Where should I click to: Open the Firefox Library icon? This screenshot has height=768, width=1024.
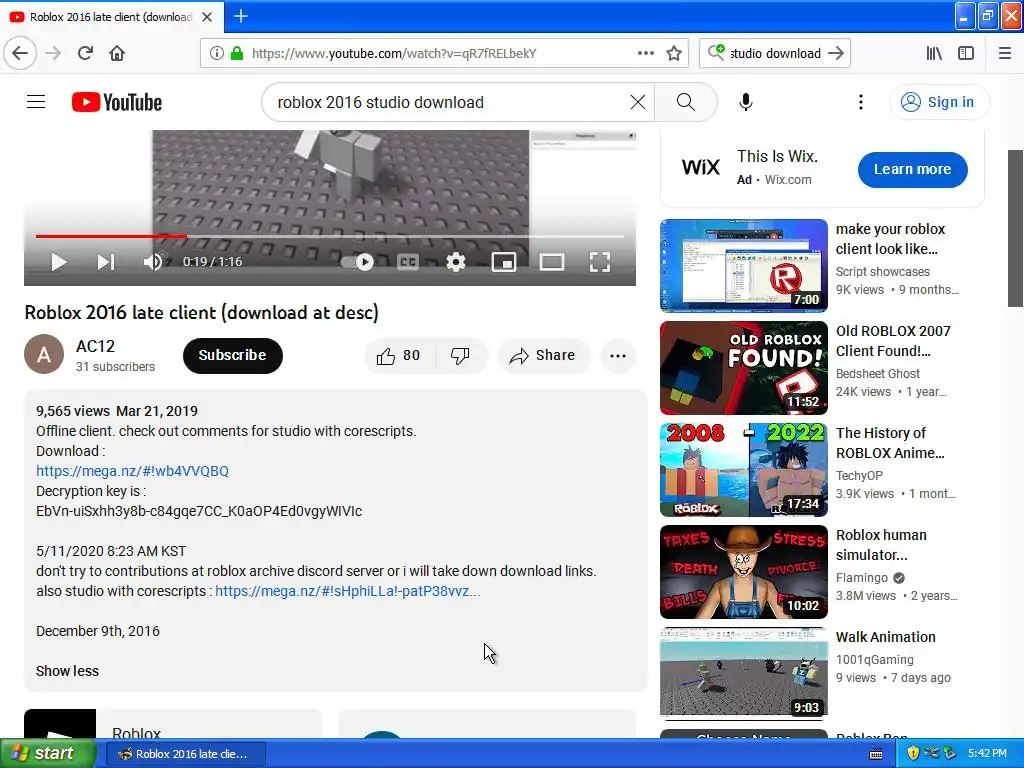[x=934, y=53]
